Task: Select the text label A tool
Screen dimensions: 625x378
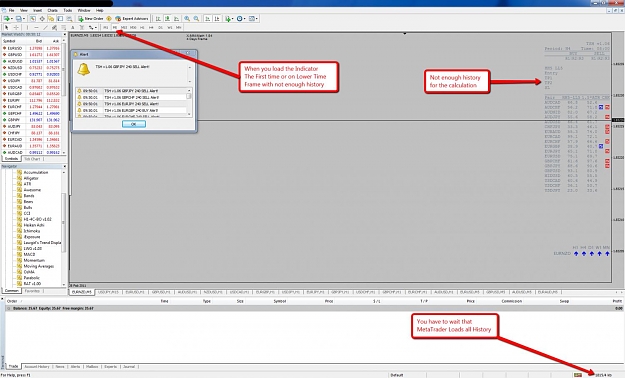Action: [73, 28]
